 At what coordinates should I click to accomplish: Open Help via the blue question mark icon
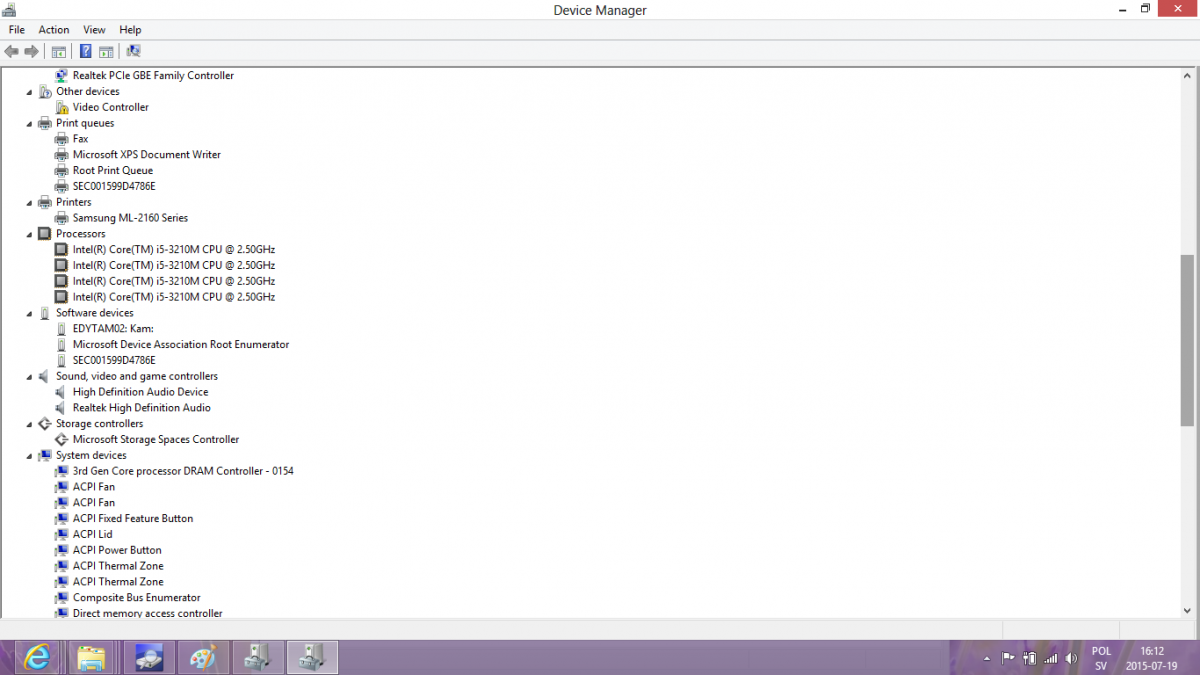pyautogui.click(x=86, y=51)
